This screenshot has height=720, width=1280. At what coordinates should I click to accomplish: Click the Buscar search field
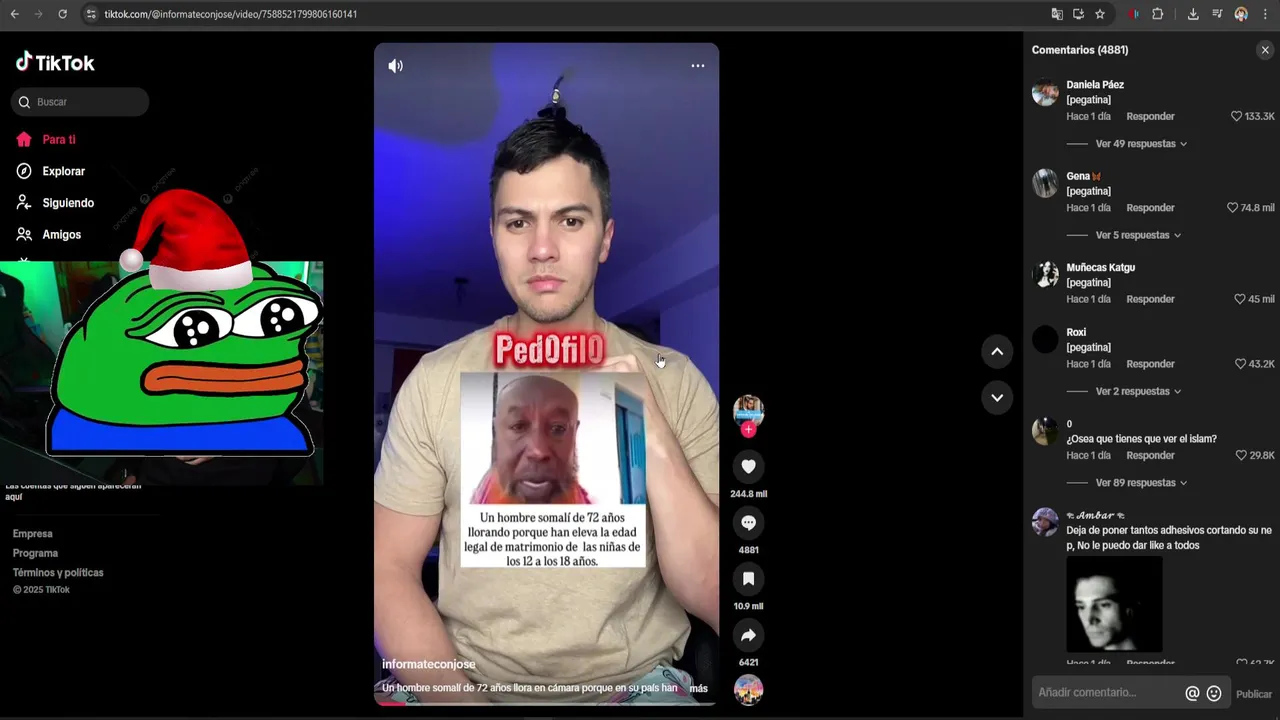tap(80, 102)
